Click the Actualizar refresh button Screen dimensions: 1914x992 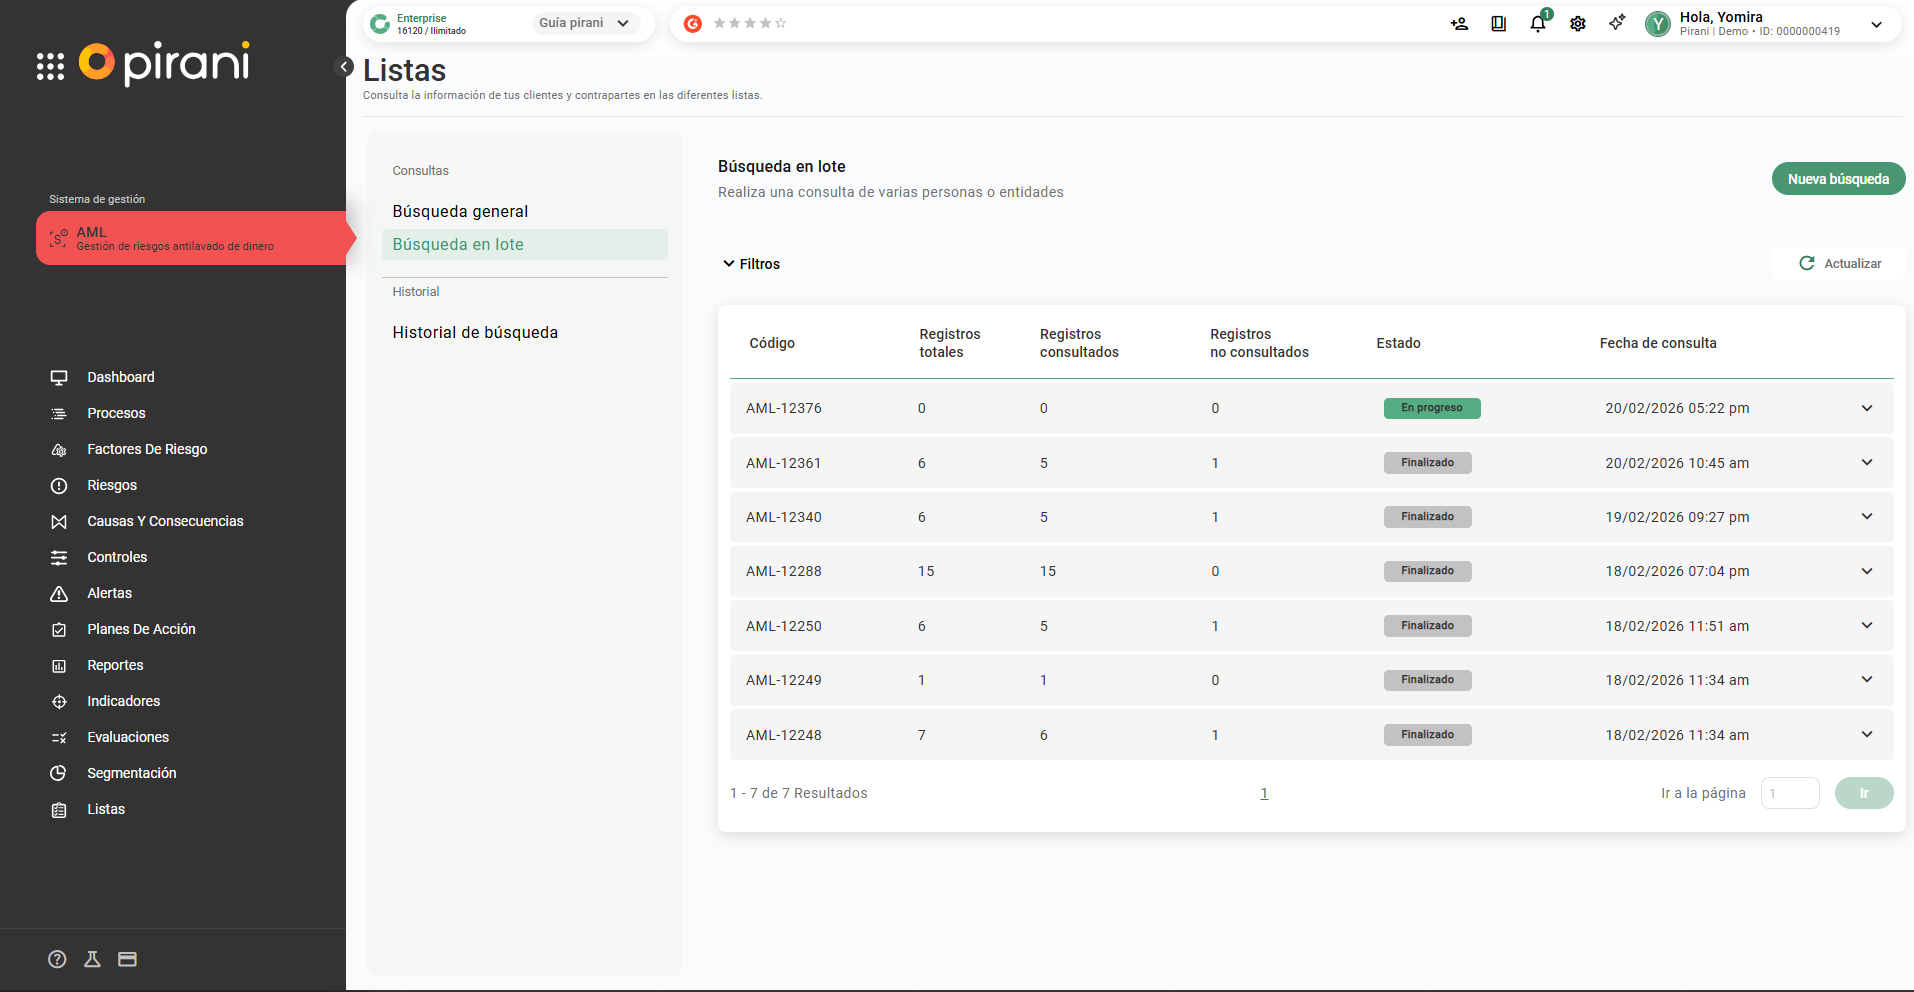(1839, 264)
